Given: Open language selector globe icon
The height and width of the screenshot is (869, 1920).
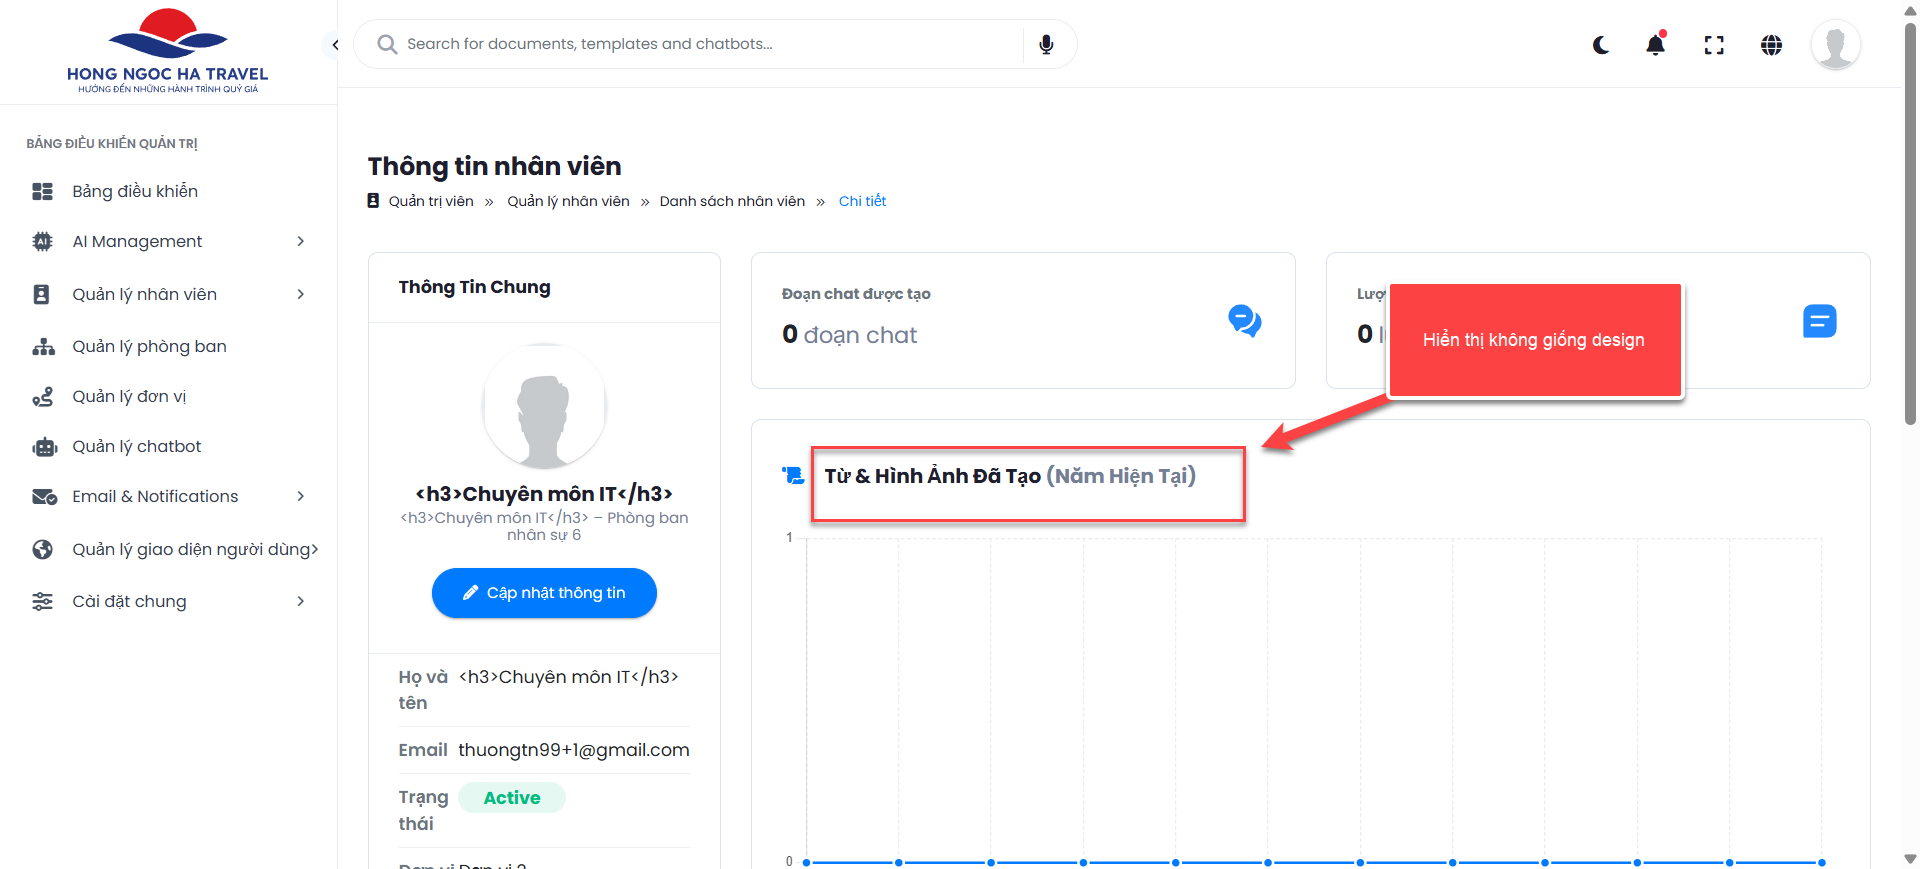Looking at the screenshot, I should [x=1771, y=45].
